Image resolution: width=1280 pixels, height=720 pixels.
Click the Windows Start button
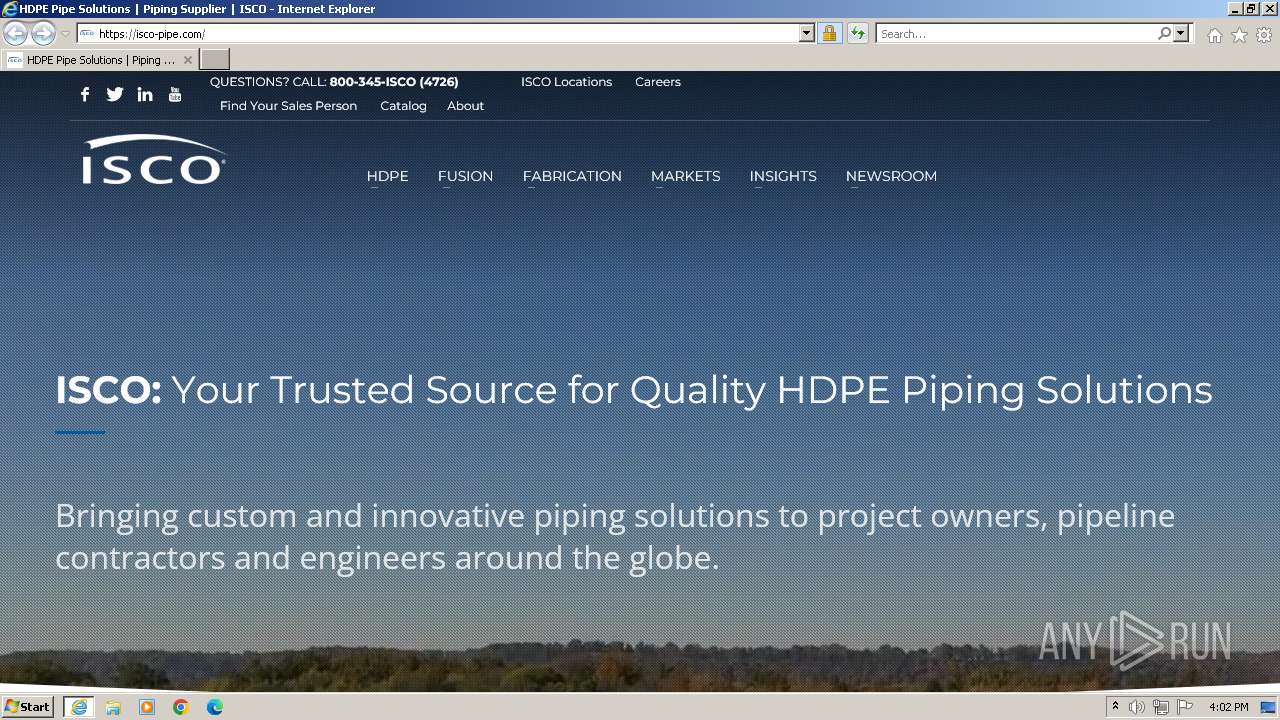click(27, 707)
